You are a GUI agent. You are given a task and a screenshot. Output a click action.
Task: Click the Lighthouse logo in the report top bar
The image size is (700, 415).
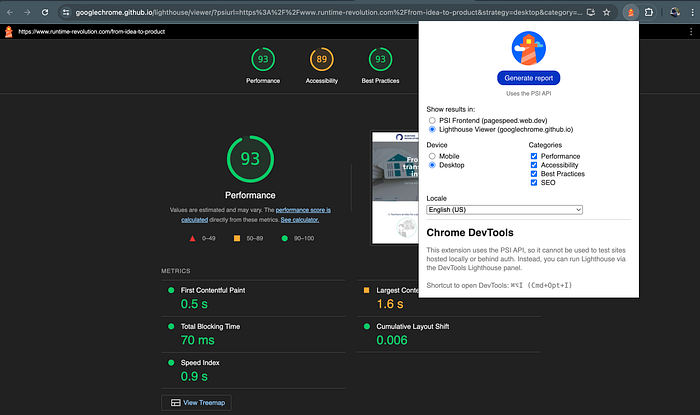coord(8,32)
